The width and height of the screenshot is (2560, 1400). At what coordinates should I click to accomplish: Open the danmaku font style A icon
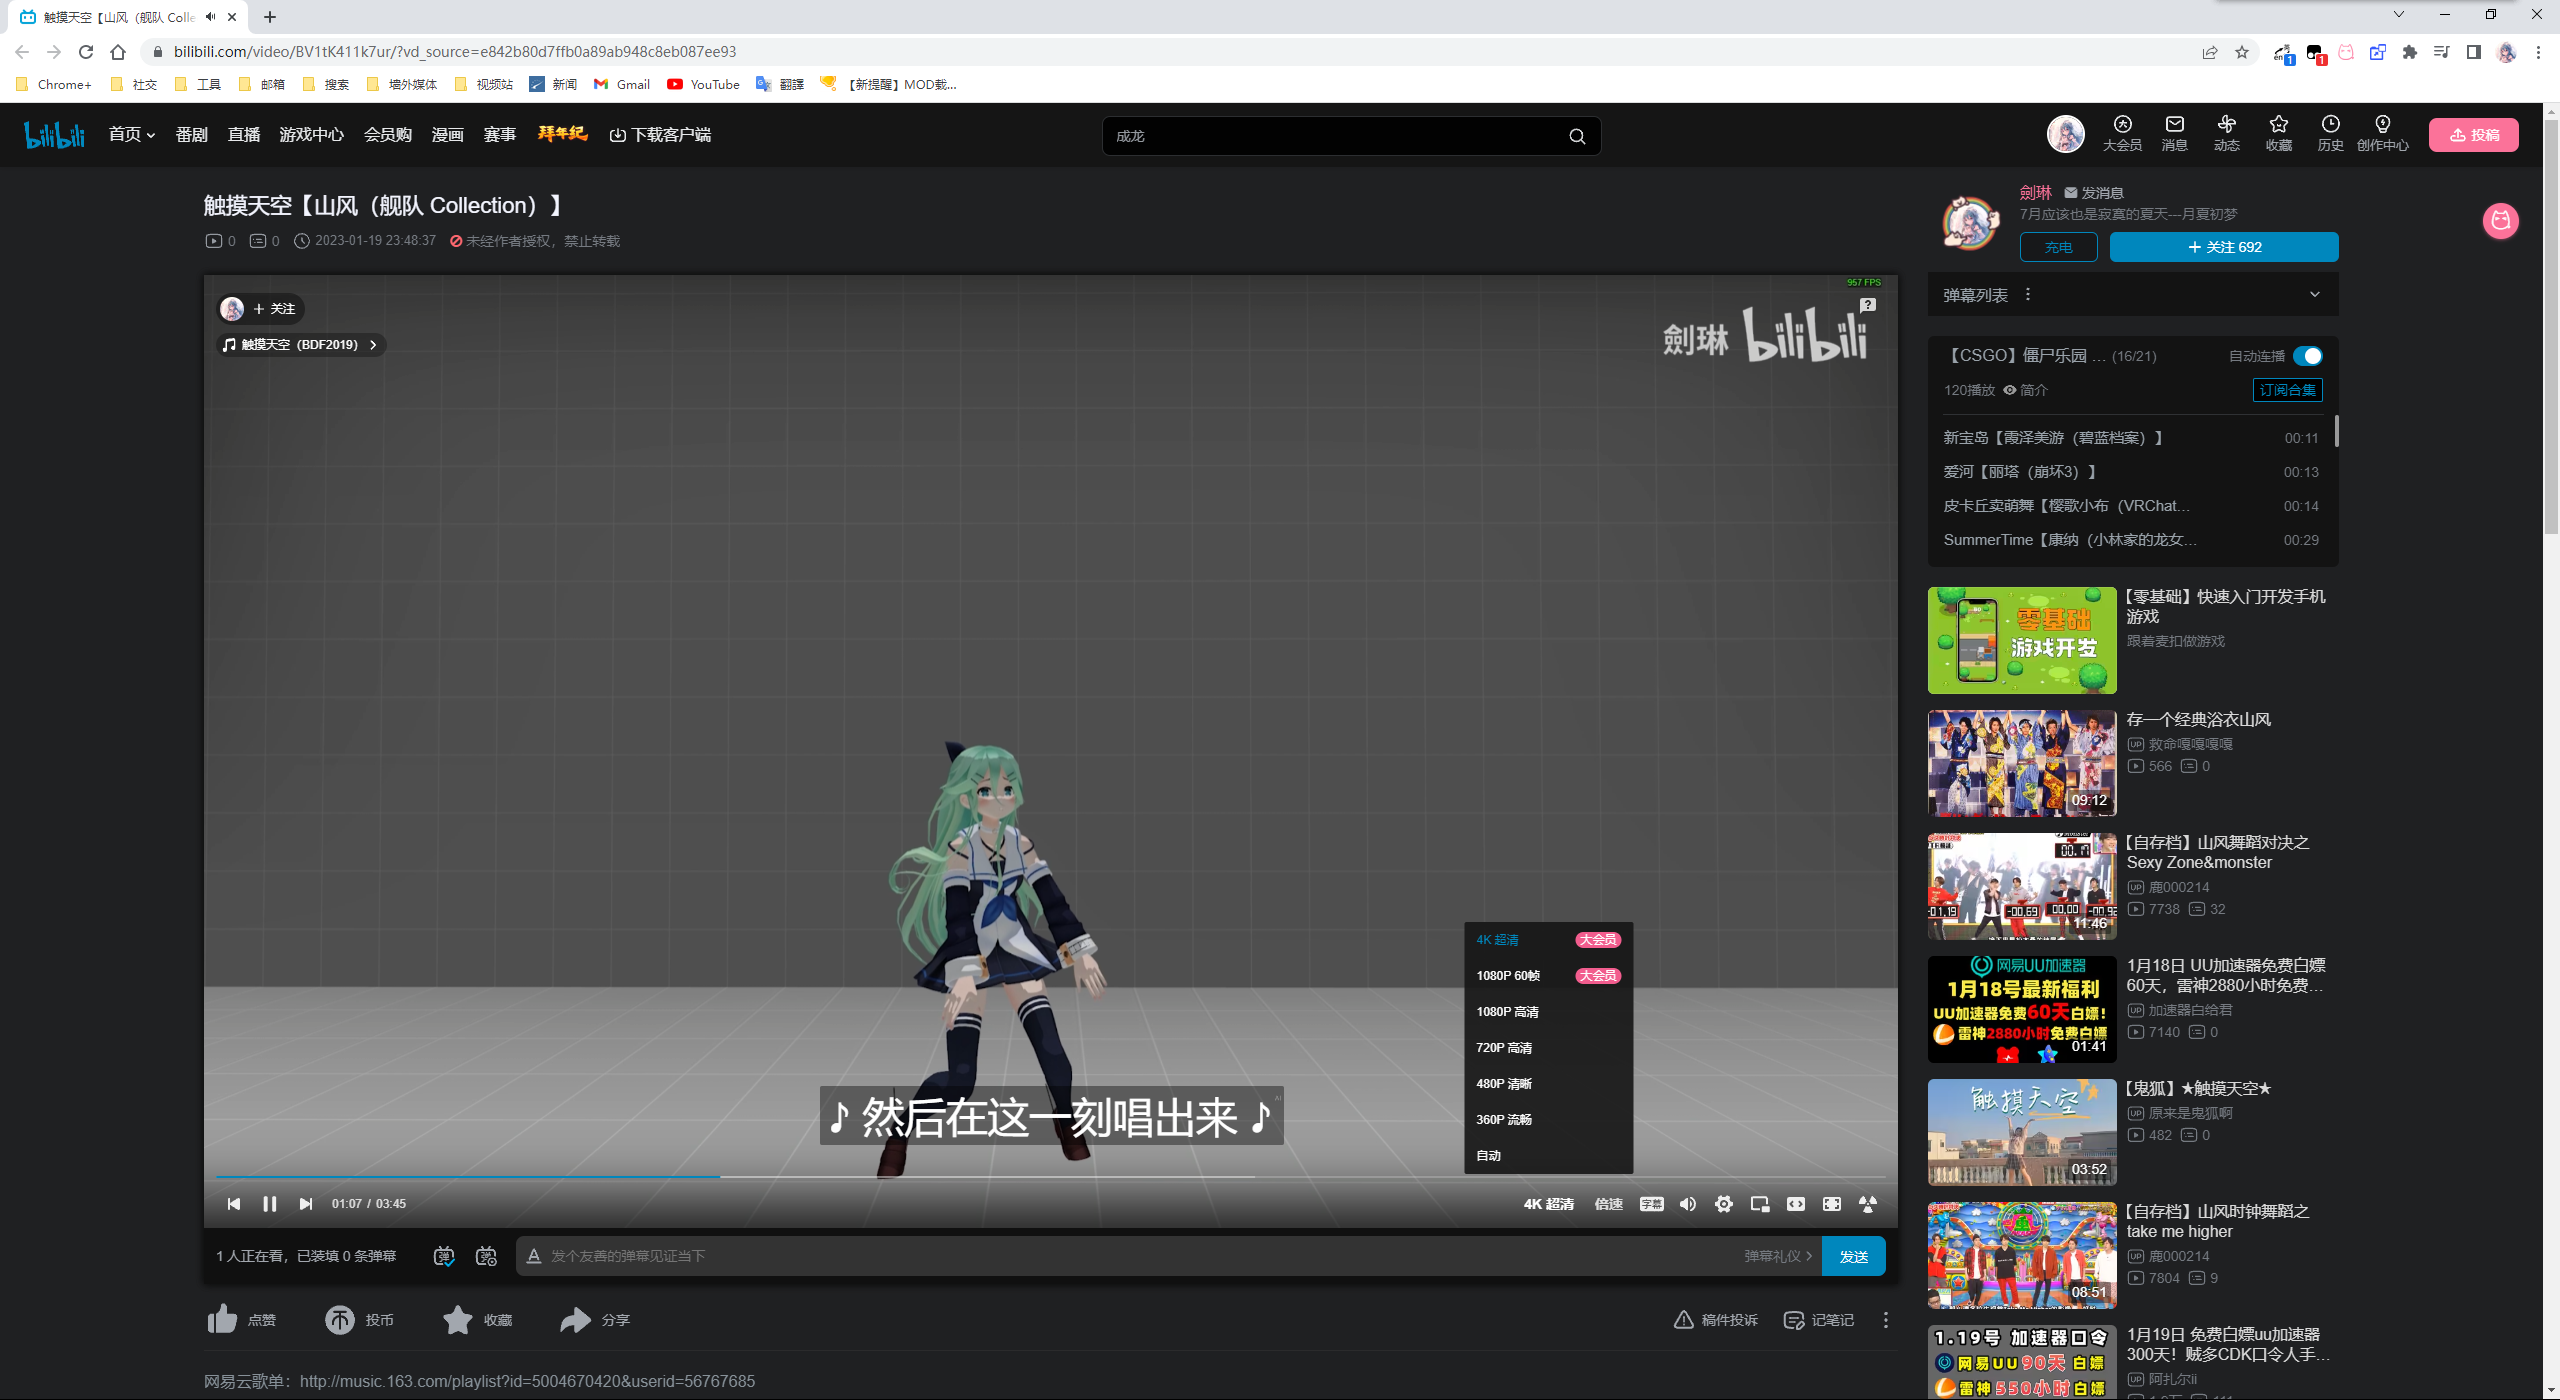pyautogui.click(x=534, y=1256)
